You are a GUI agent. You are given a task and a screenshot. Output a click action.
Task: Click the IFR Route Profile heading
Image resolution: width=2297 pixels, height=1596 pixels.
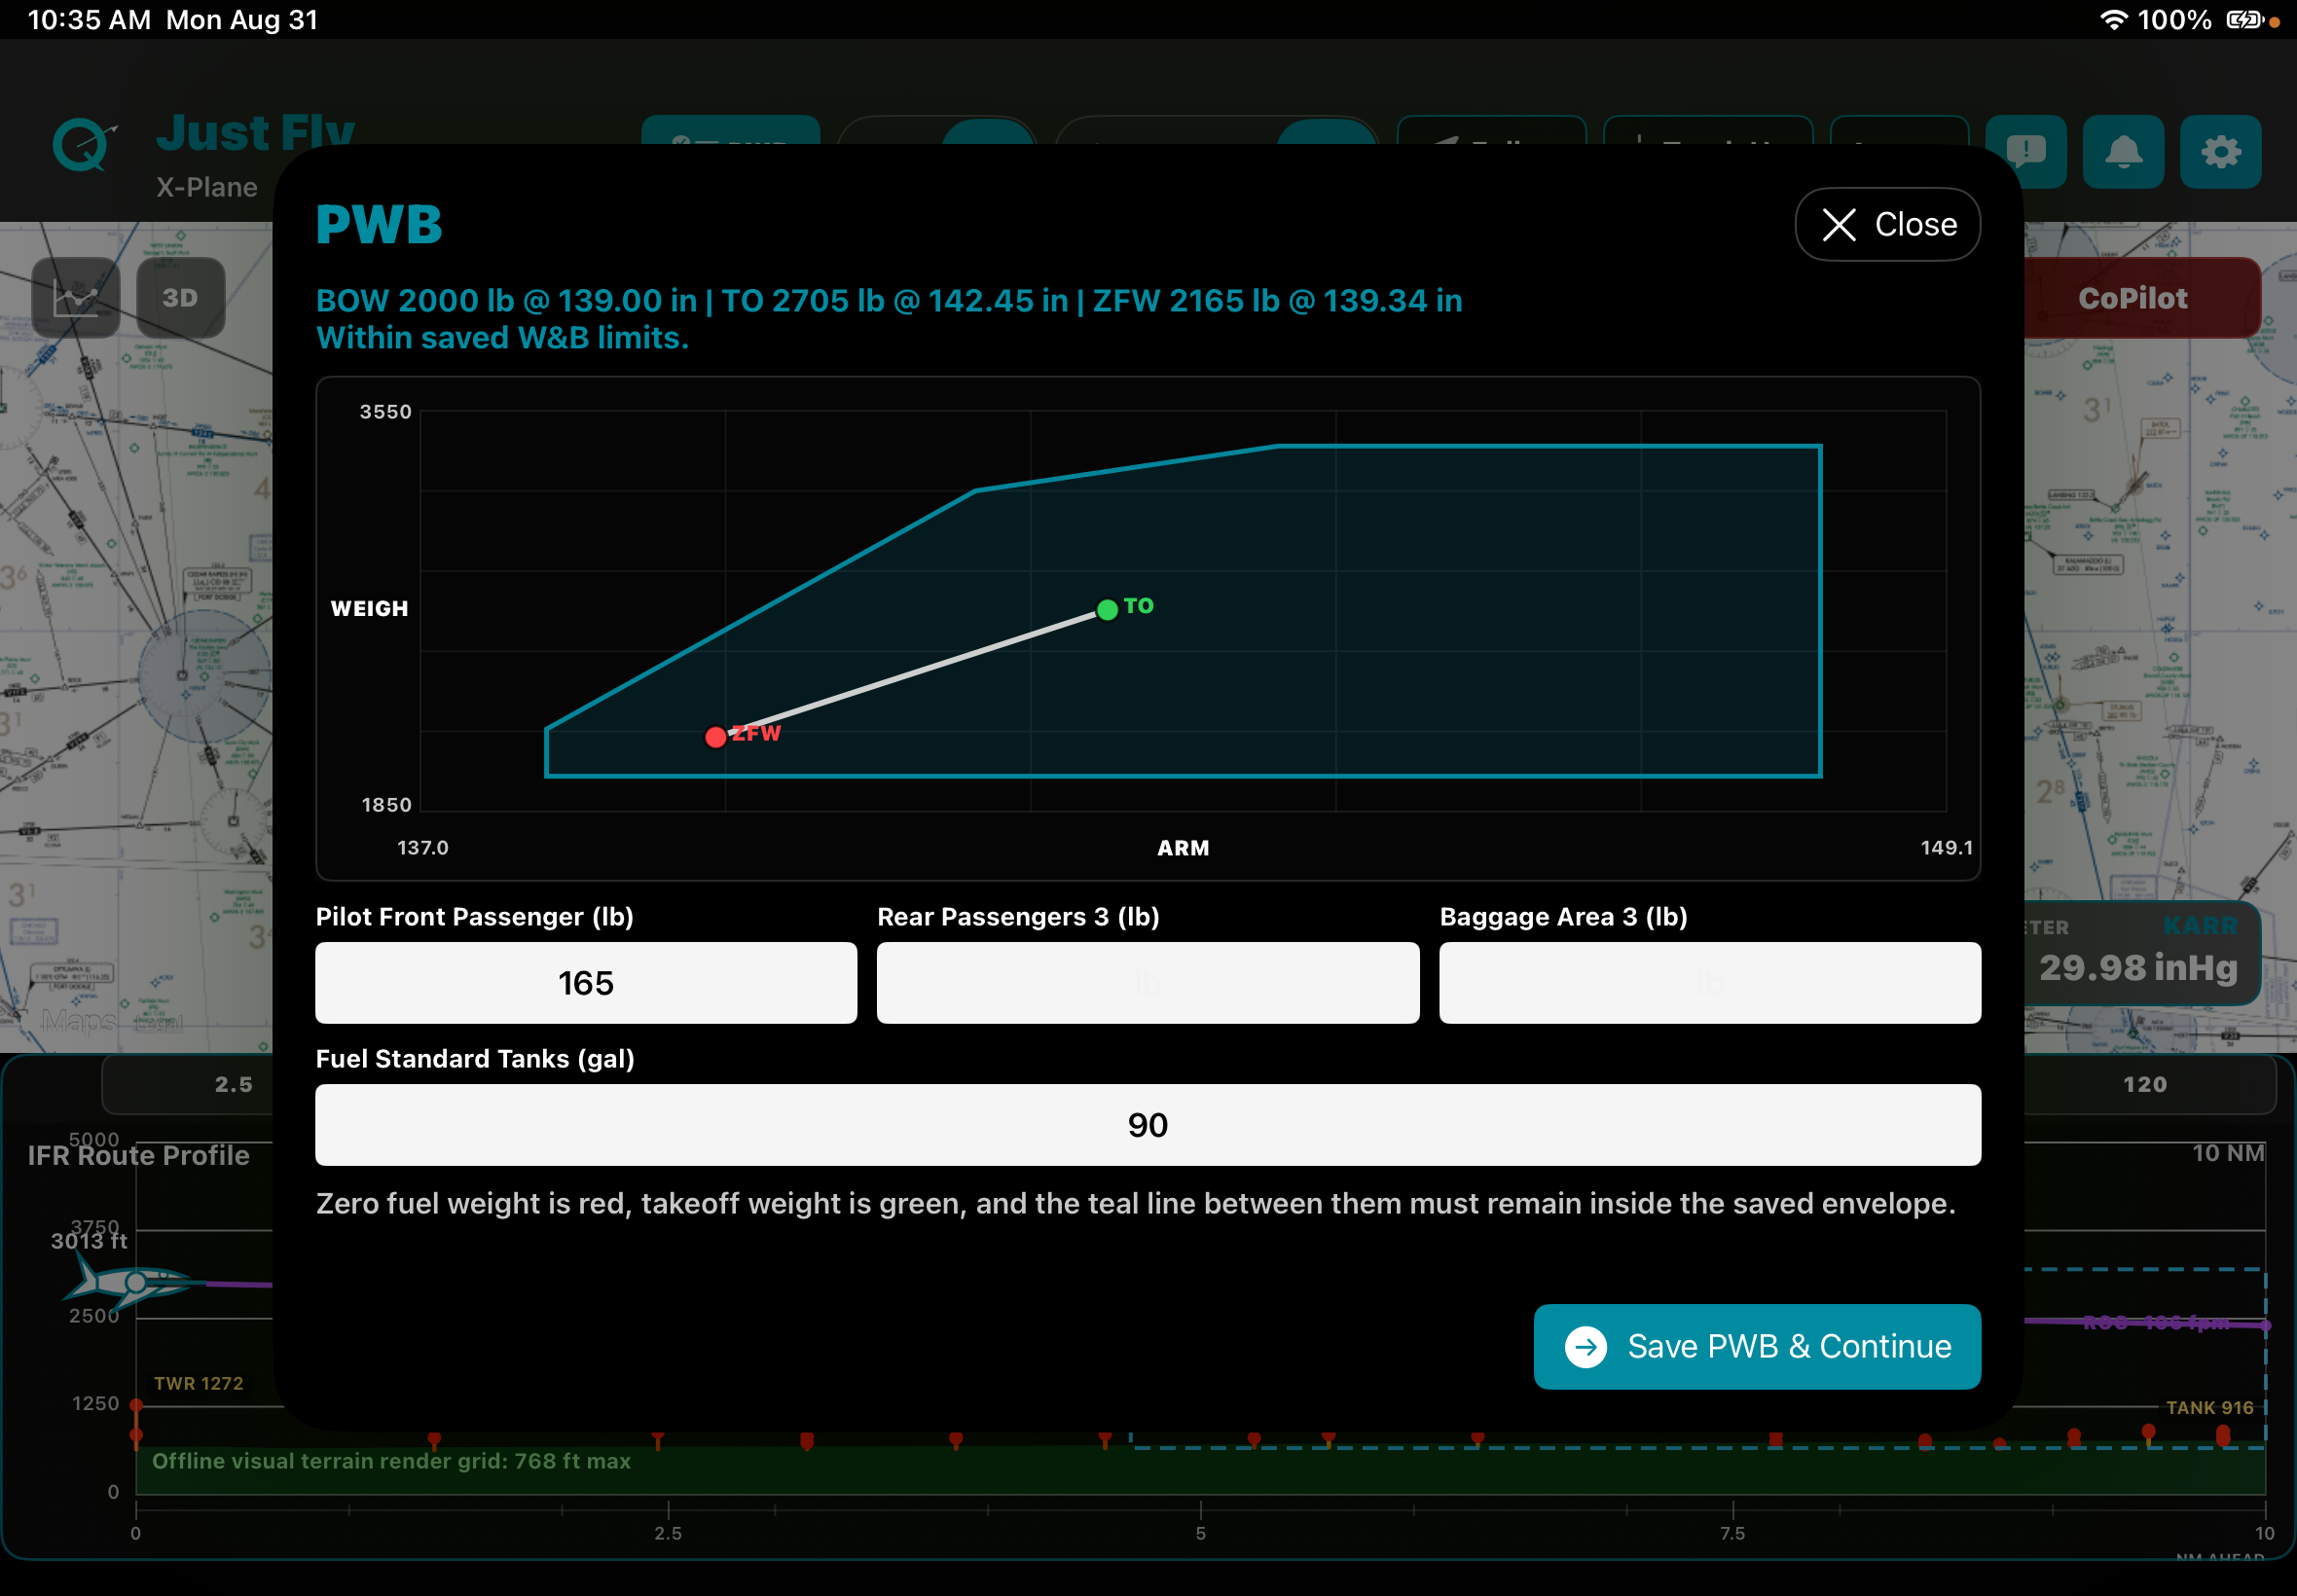(x=138, y=1155)
